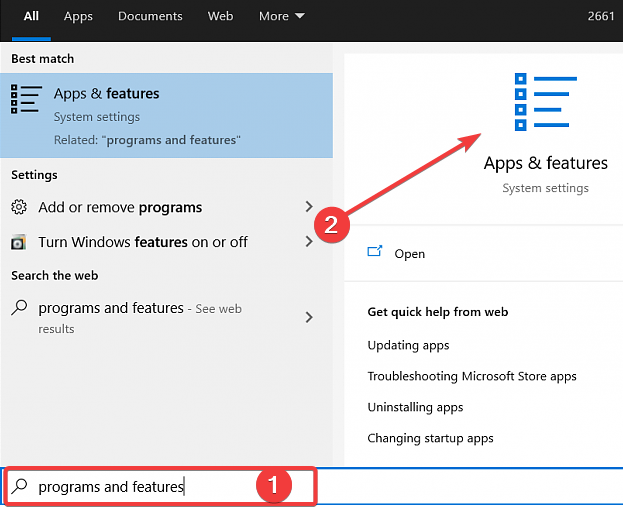Click the icon beside Turn Windows features on or off
623x508 pixels.
19,242
